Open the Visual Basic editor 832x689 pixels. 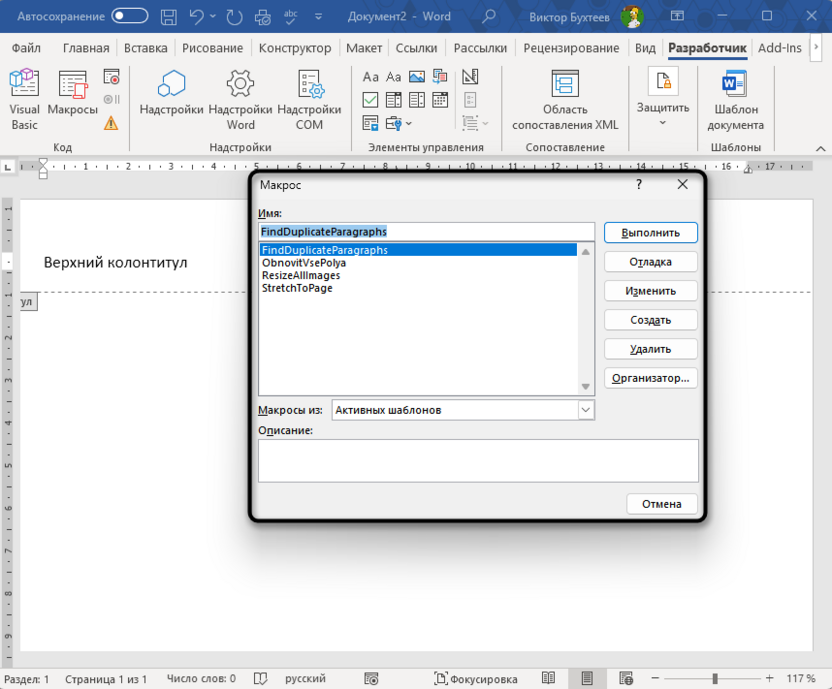pyautogui.click(x=24, y=95)
